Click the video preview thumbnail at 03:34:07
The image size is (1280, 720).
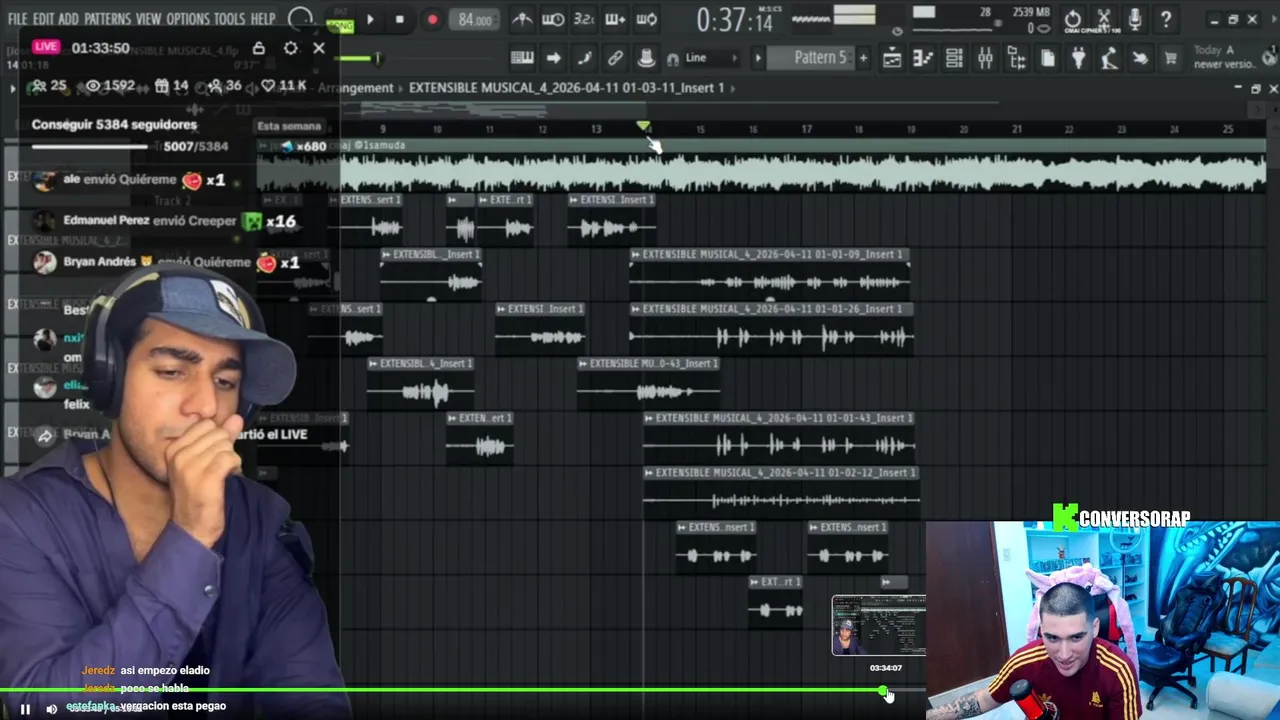point(879,626)
